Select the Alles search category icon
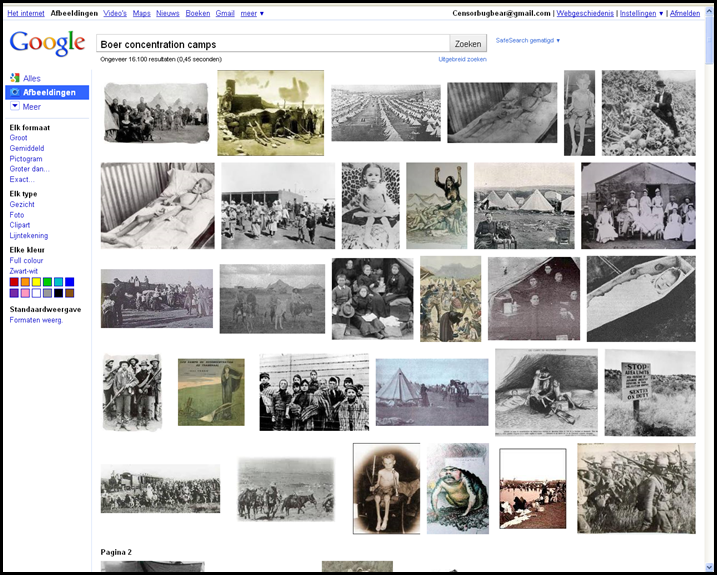The image size is (717, 575). [x=15, y=77]
